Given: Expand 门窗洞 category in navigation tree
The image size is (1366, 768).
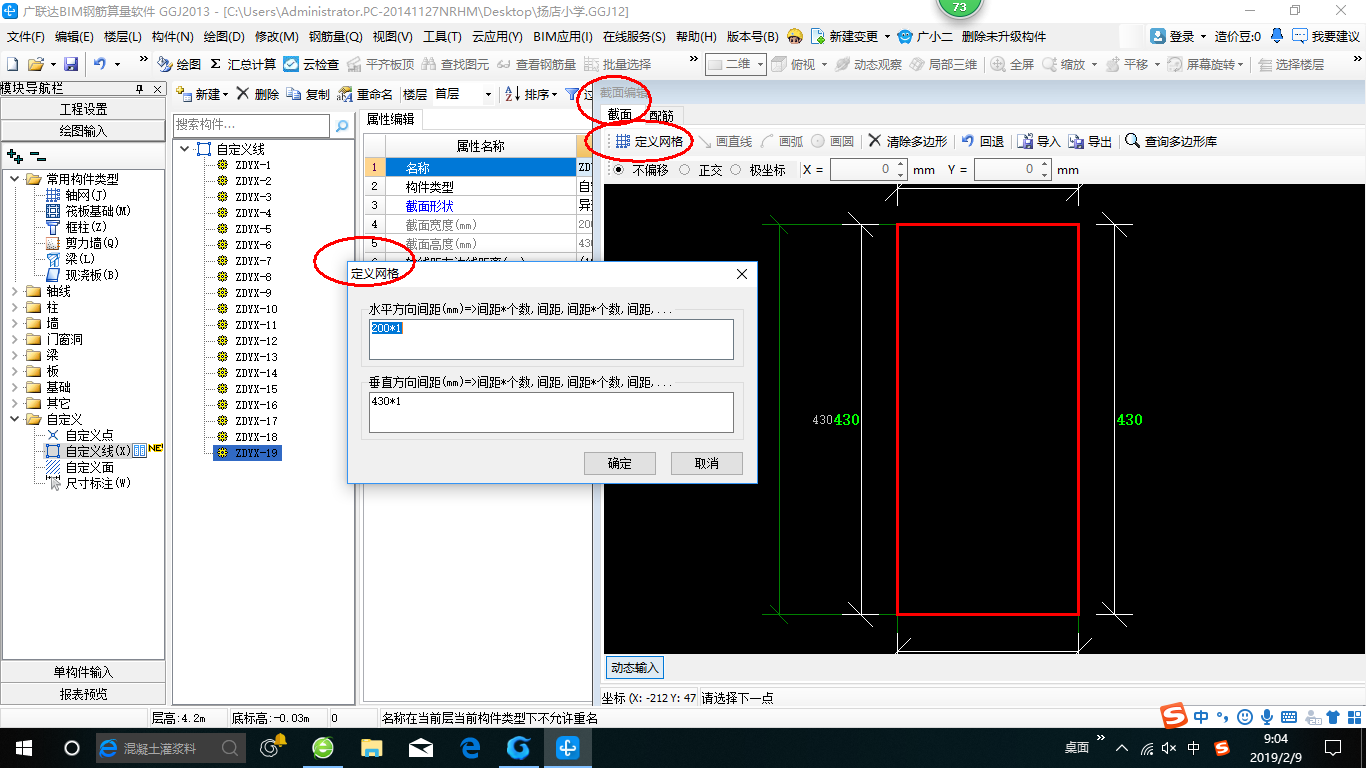Looking at the screenshot, I should (x=14, y=339).
